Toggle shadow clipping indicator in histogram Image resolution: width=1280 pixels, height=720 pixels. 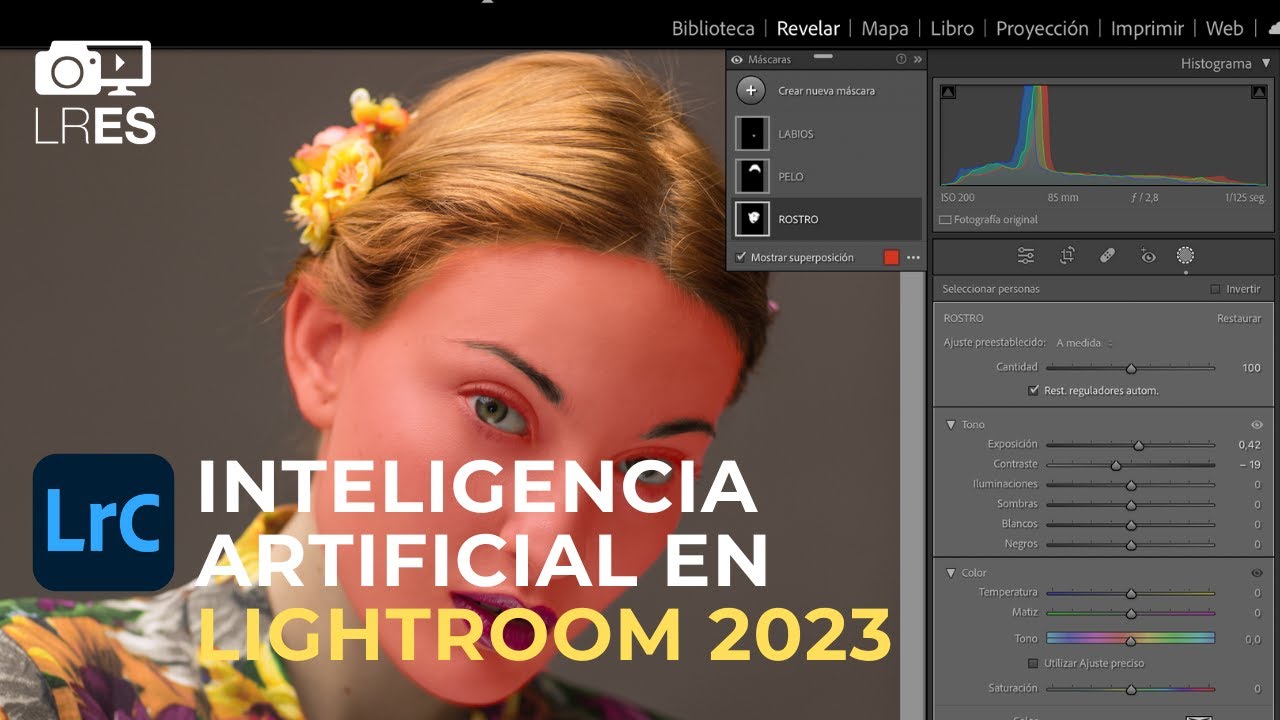click(x=949, y=92)
